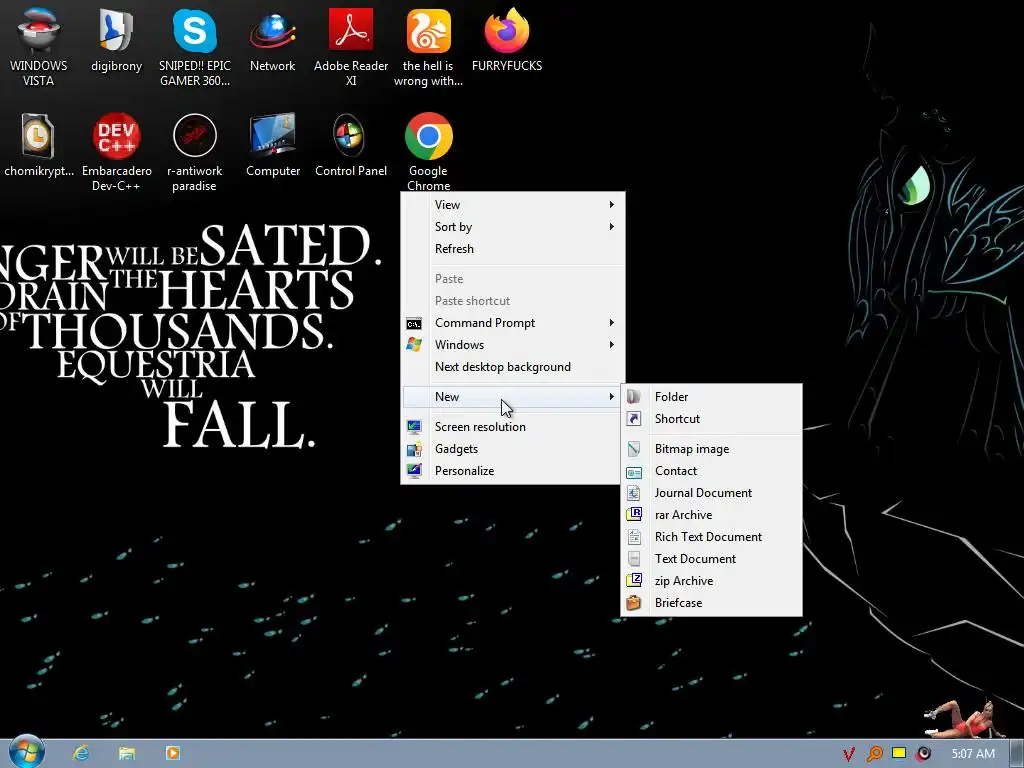Select the Firefox desktop icon
Image resolution: width=1024 pixels, height=768 pixels.
[507, 40]
